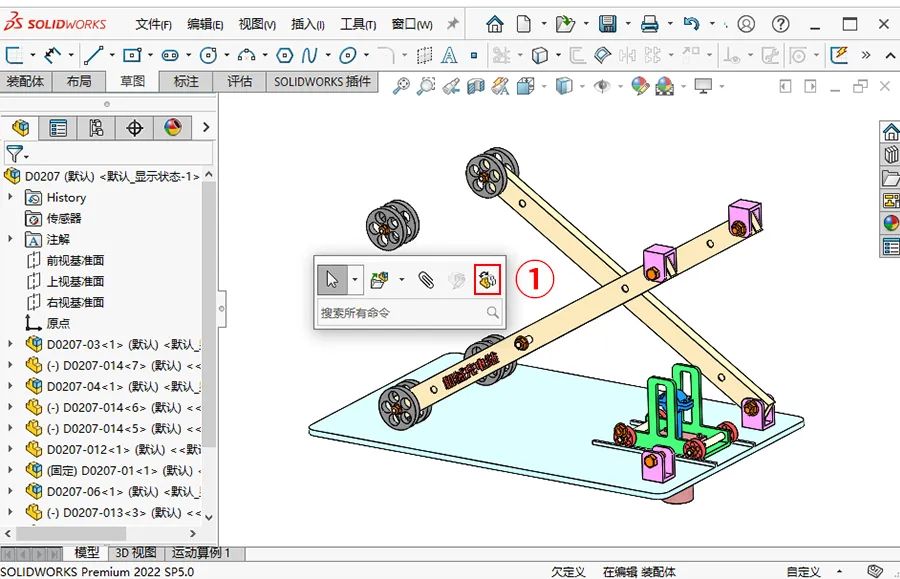The image size is (900, 579).
Task: Activate the Circle sketch tool
Action: pyautogui.click(x=208, y=55)
